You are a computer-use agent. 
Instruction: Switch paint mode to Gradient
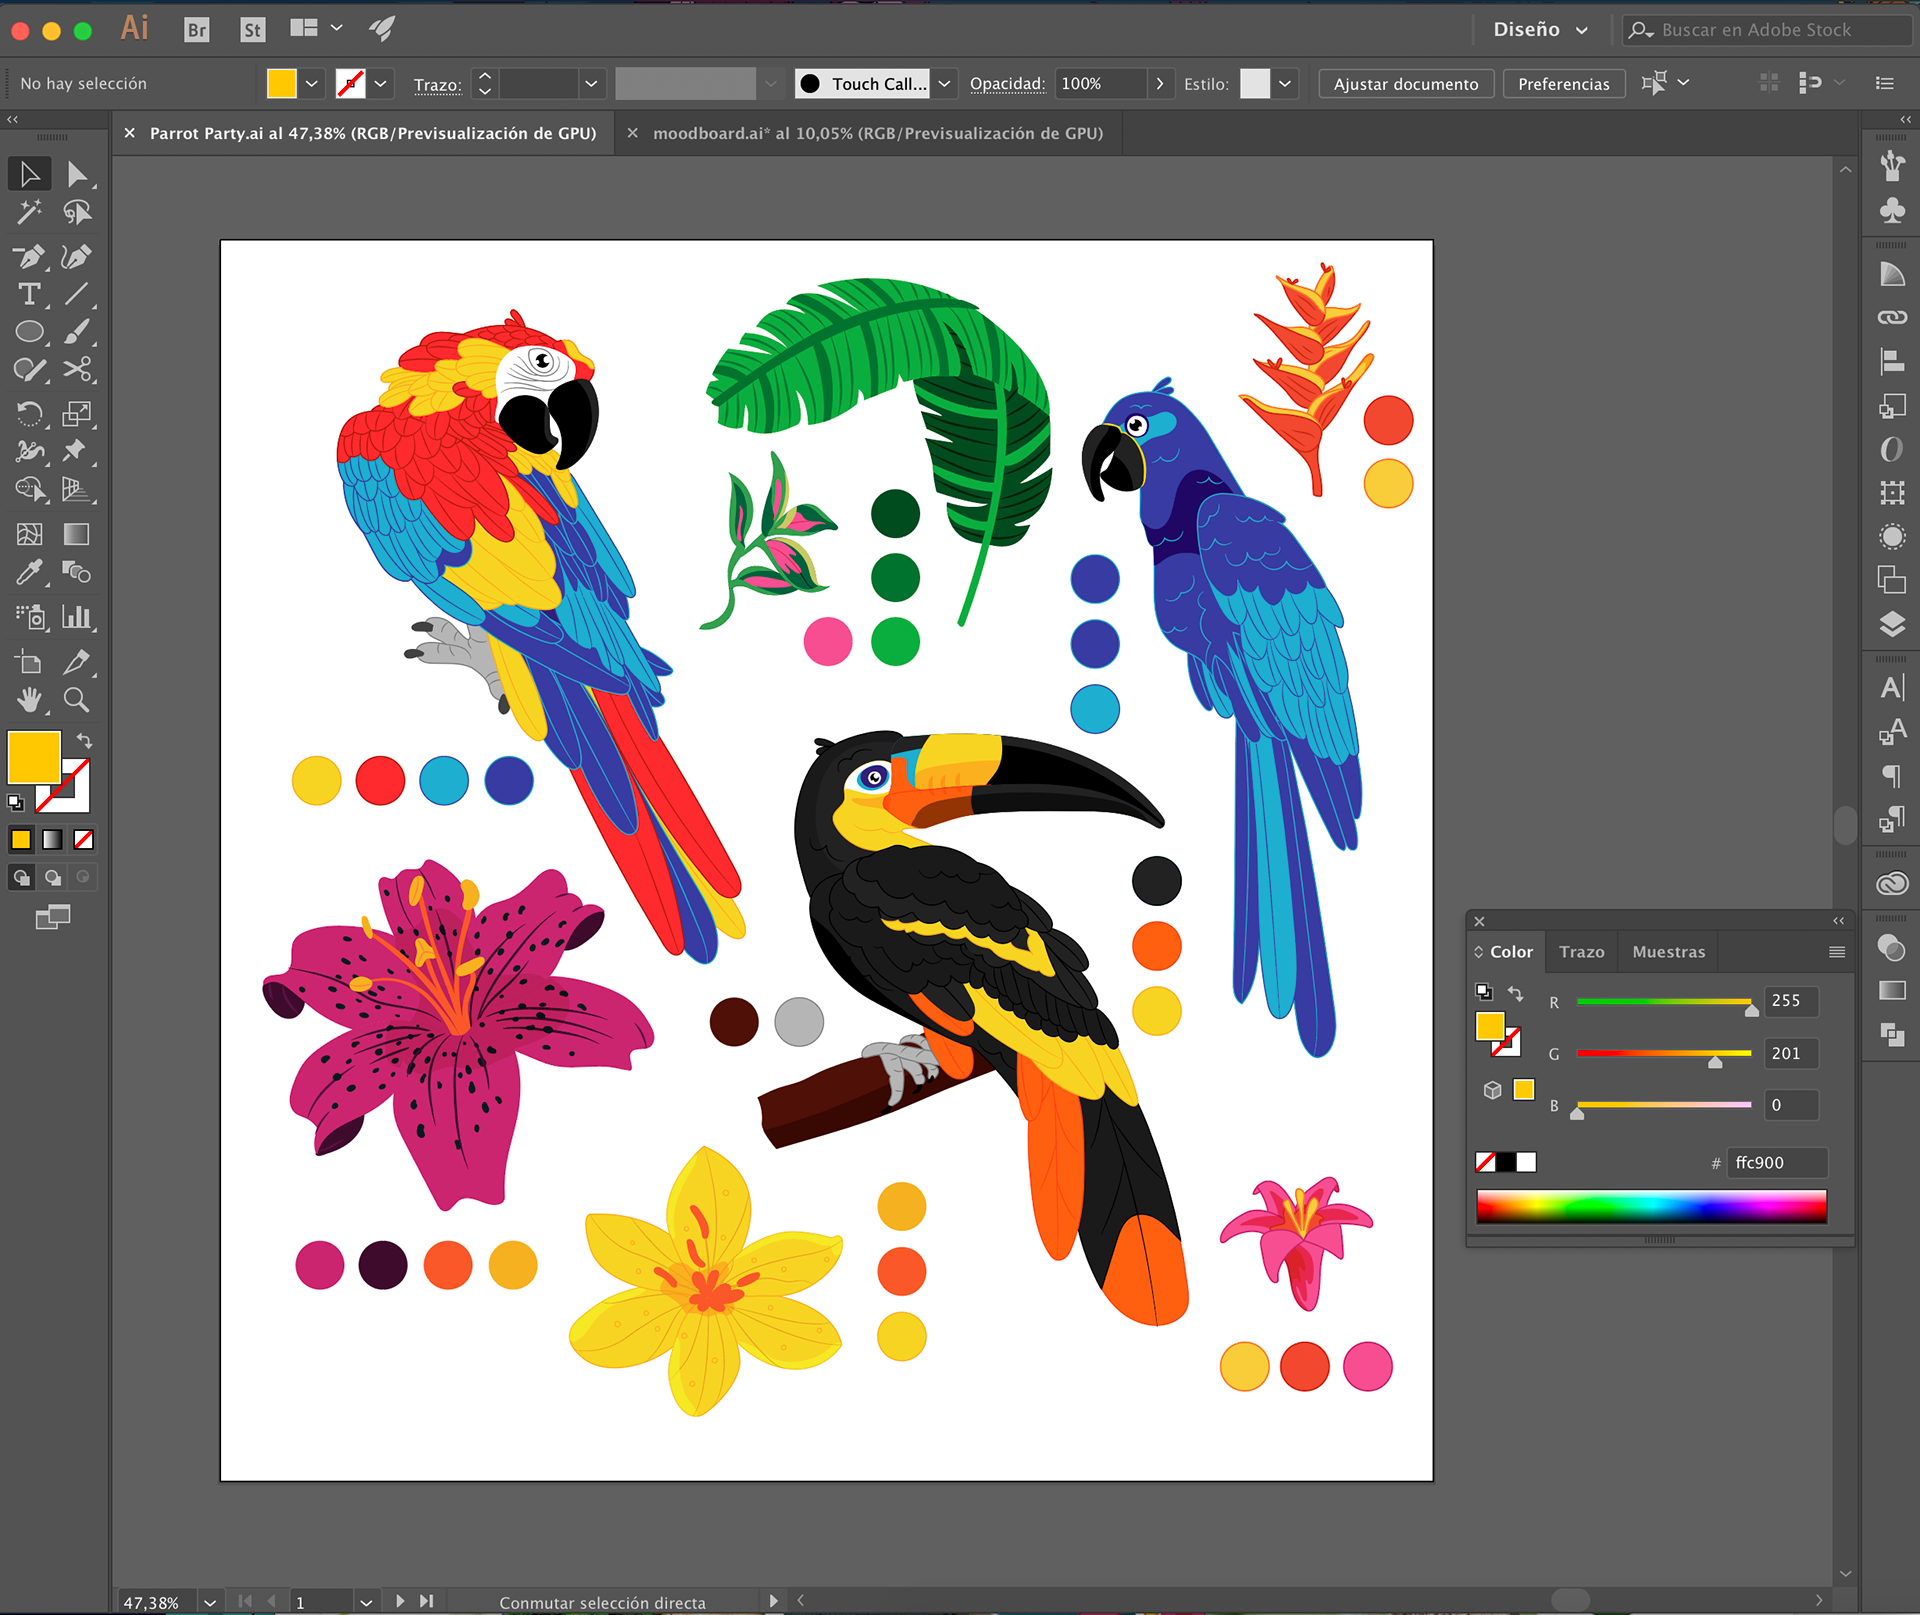(52, 840)
